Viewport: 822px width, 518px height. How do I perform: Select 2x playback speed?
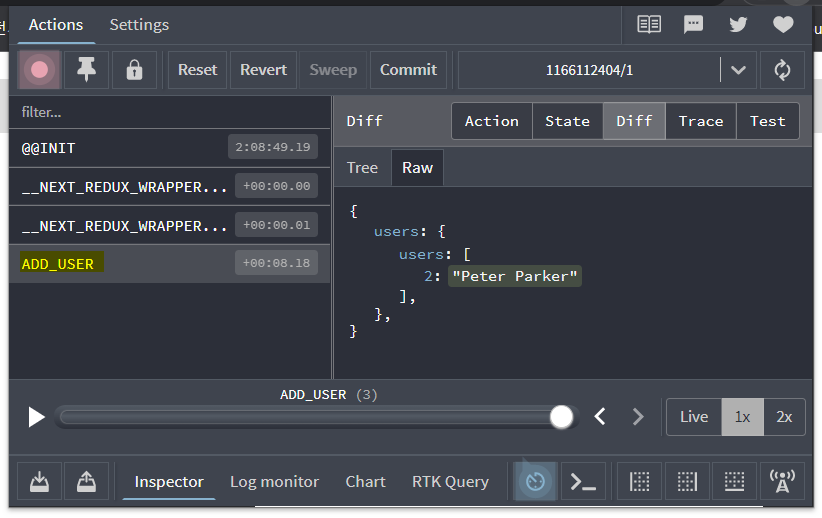[784, 417]
